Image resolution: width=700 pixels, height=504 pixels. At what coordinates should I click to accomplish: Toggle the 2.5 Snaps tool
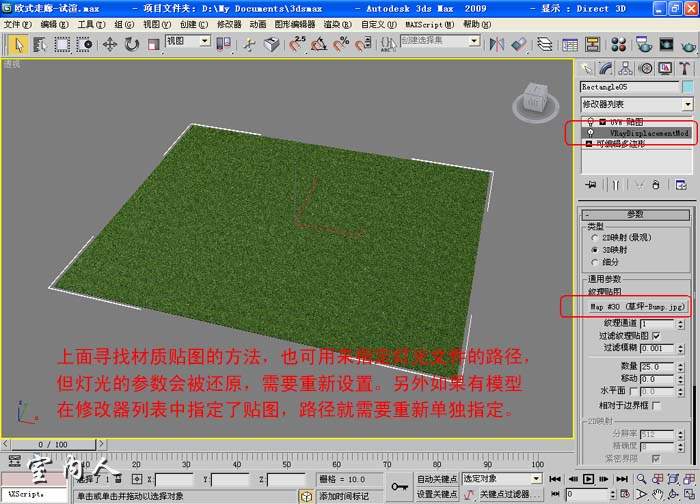[x=297, y=44]
